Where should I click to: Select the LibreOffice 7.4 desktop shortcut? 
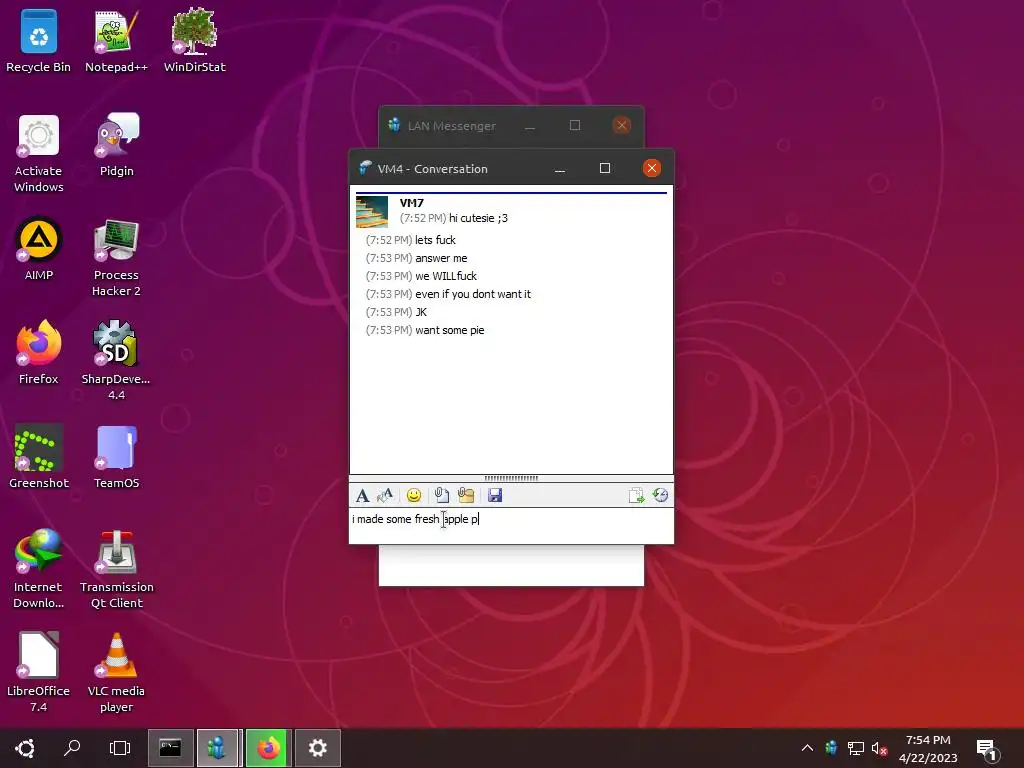[39, 672]
